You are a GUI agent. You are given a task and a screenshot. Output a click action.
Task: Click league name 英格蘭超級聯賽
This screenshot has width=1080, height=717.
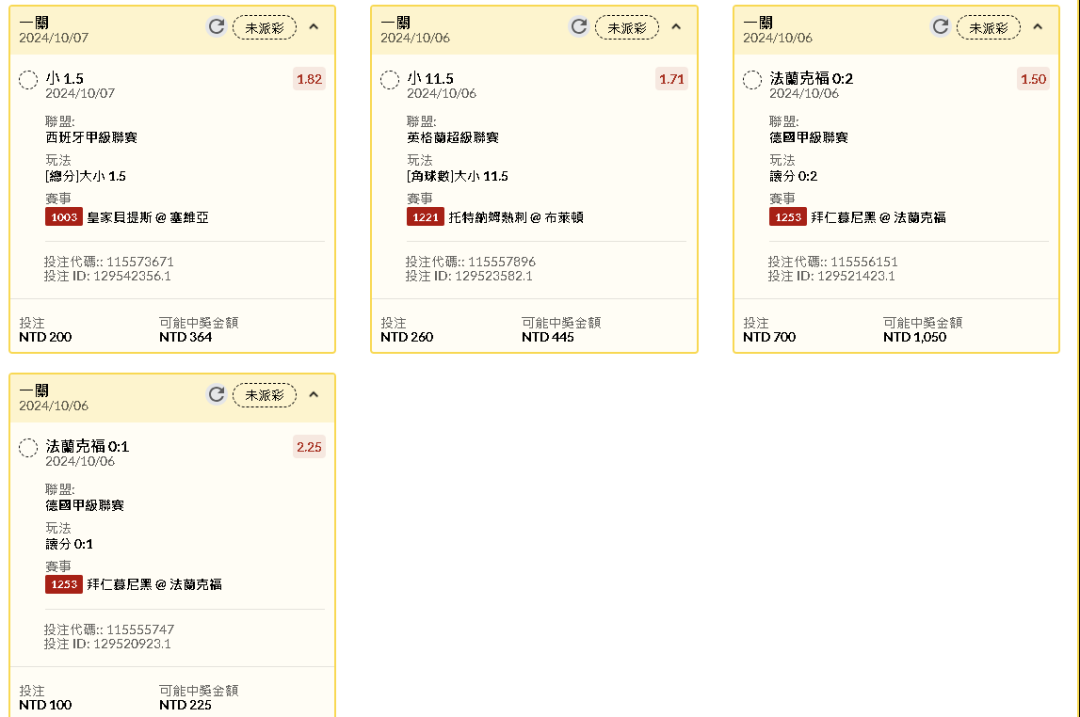453,138
